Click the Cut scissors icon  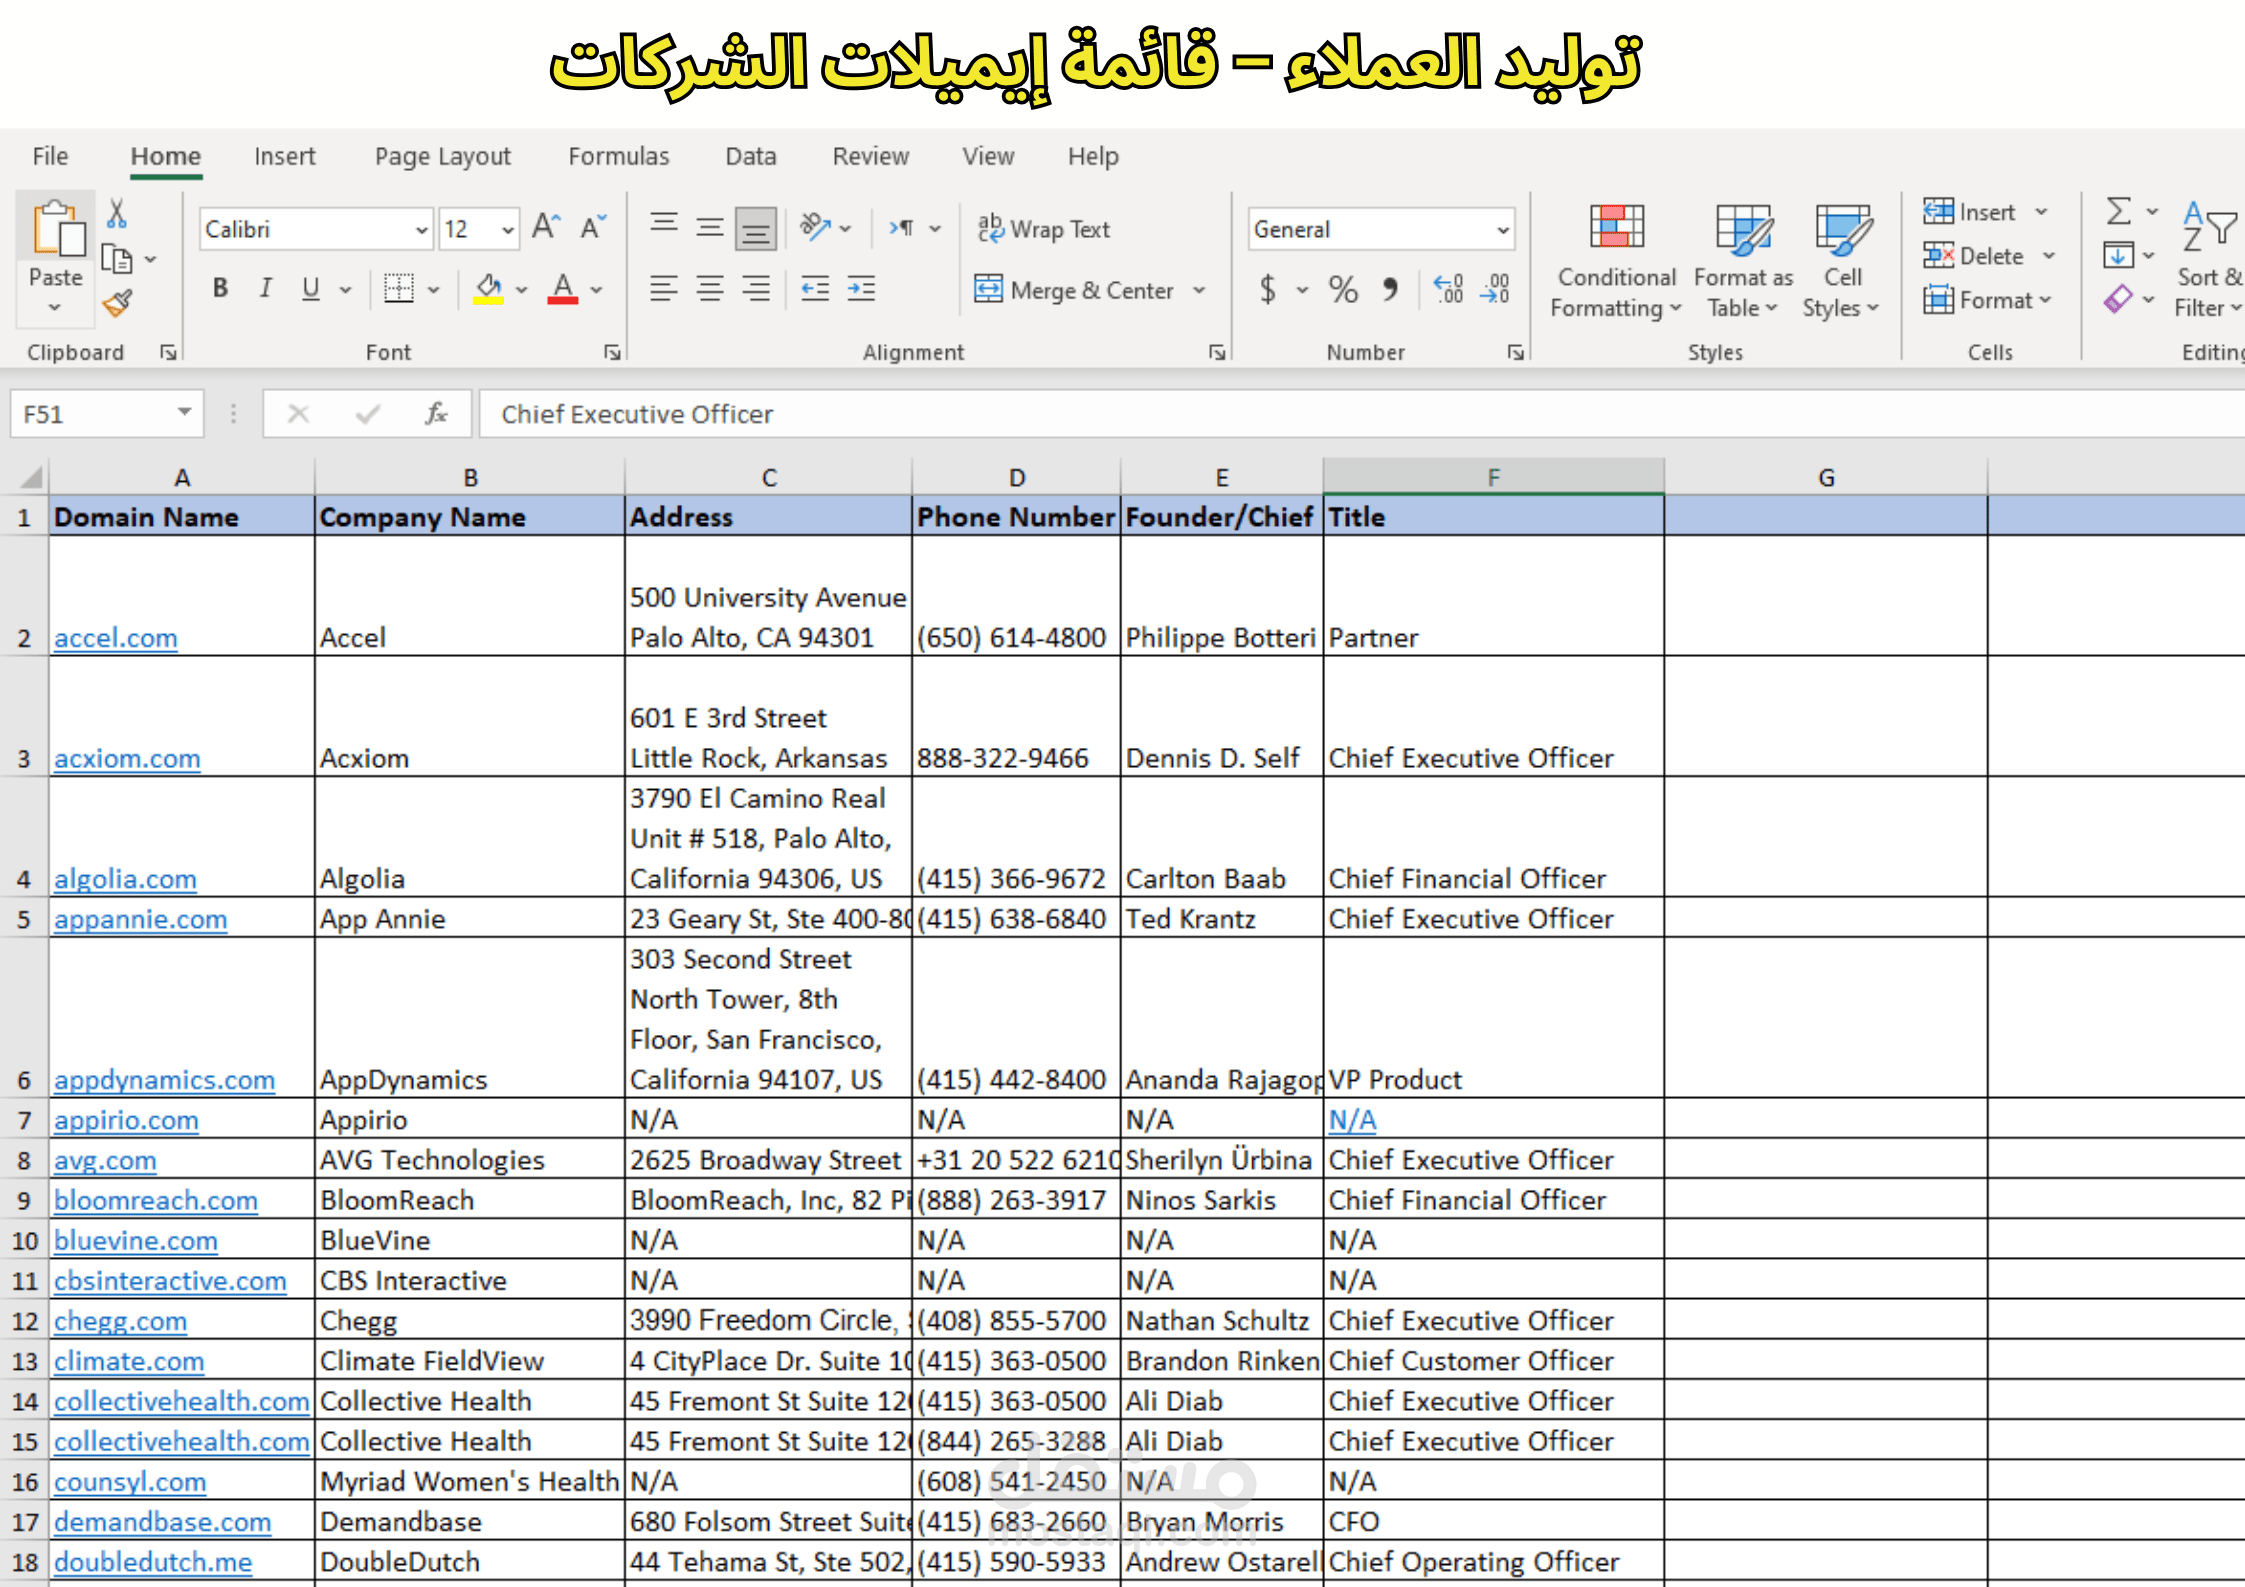(x=117, y=213)
